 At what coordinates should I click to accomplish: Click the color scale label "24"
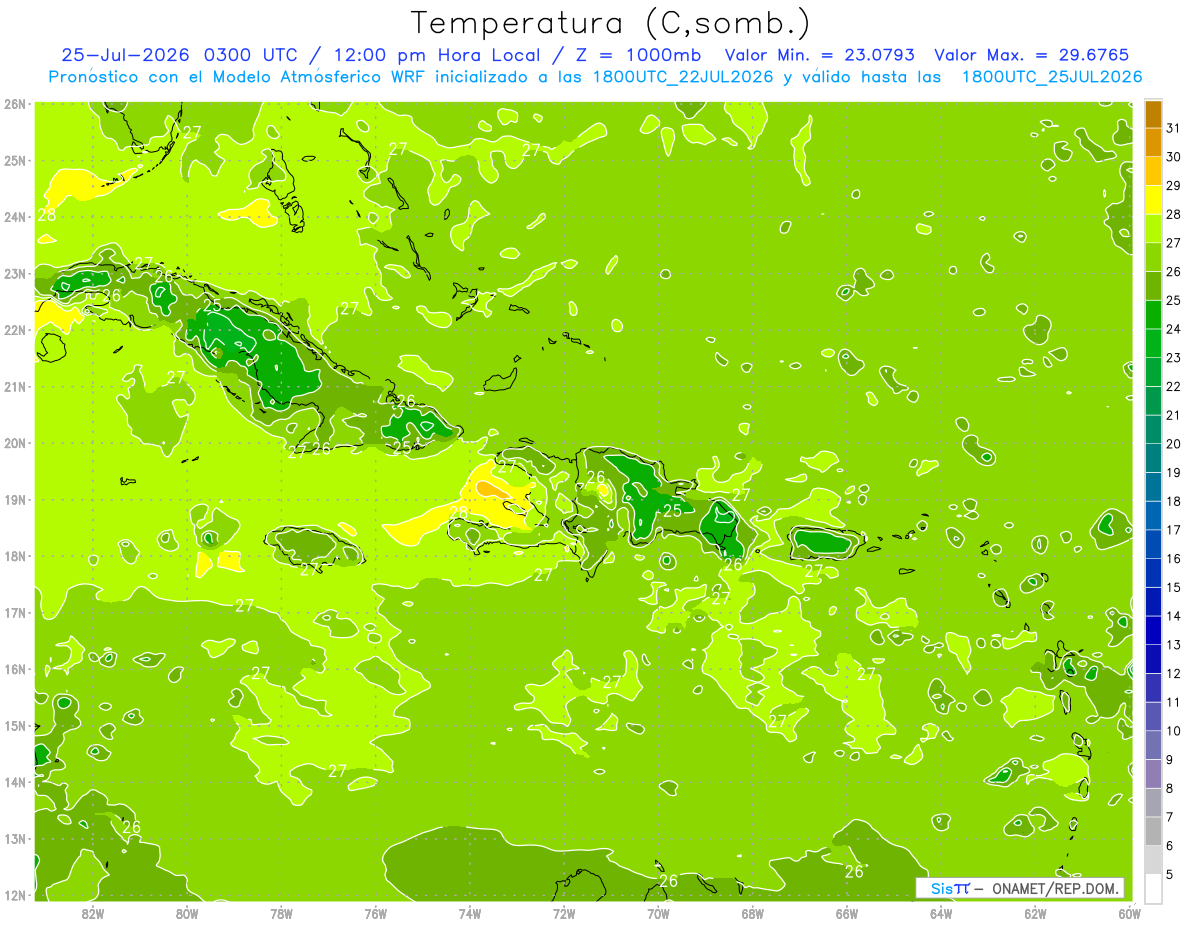click(1173, 329)
